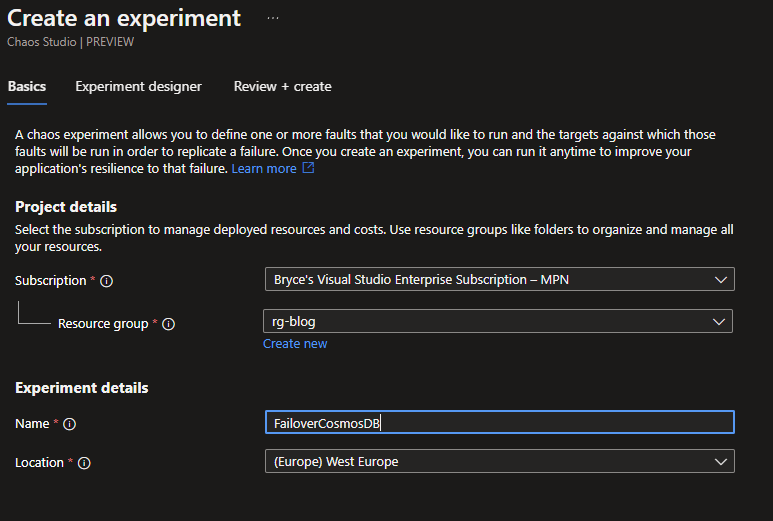Screen dimensions: 773x521
Task: Expand the Location dropdown showing West Europe
Action: click(499, 462)
